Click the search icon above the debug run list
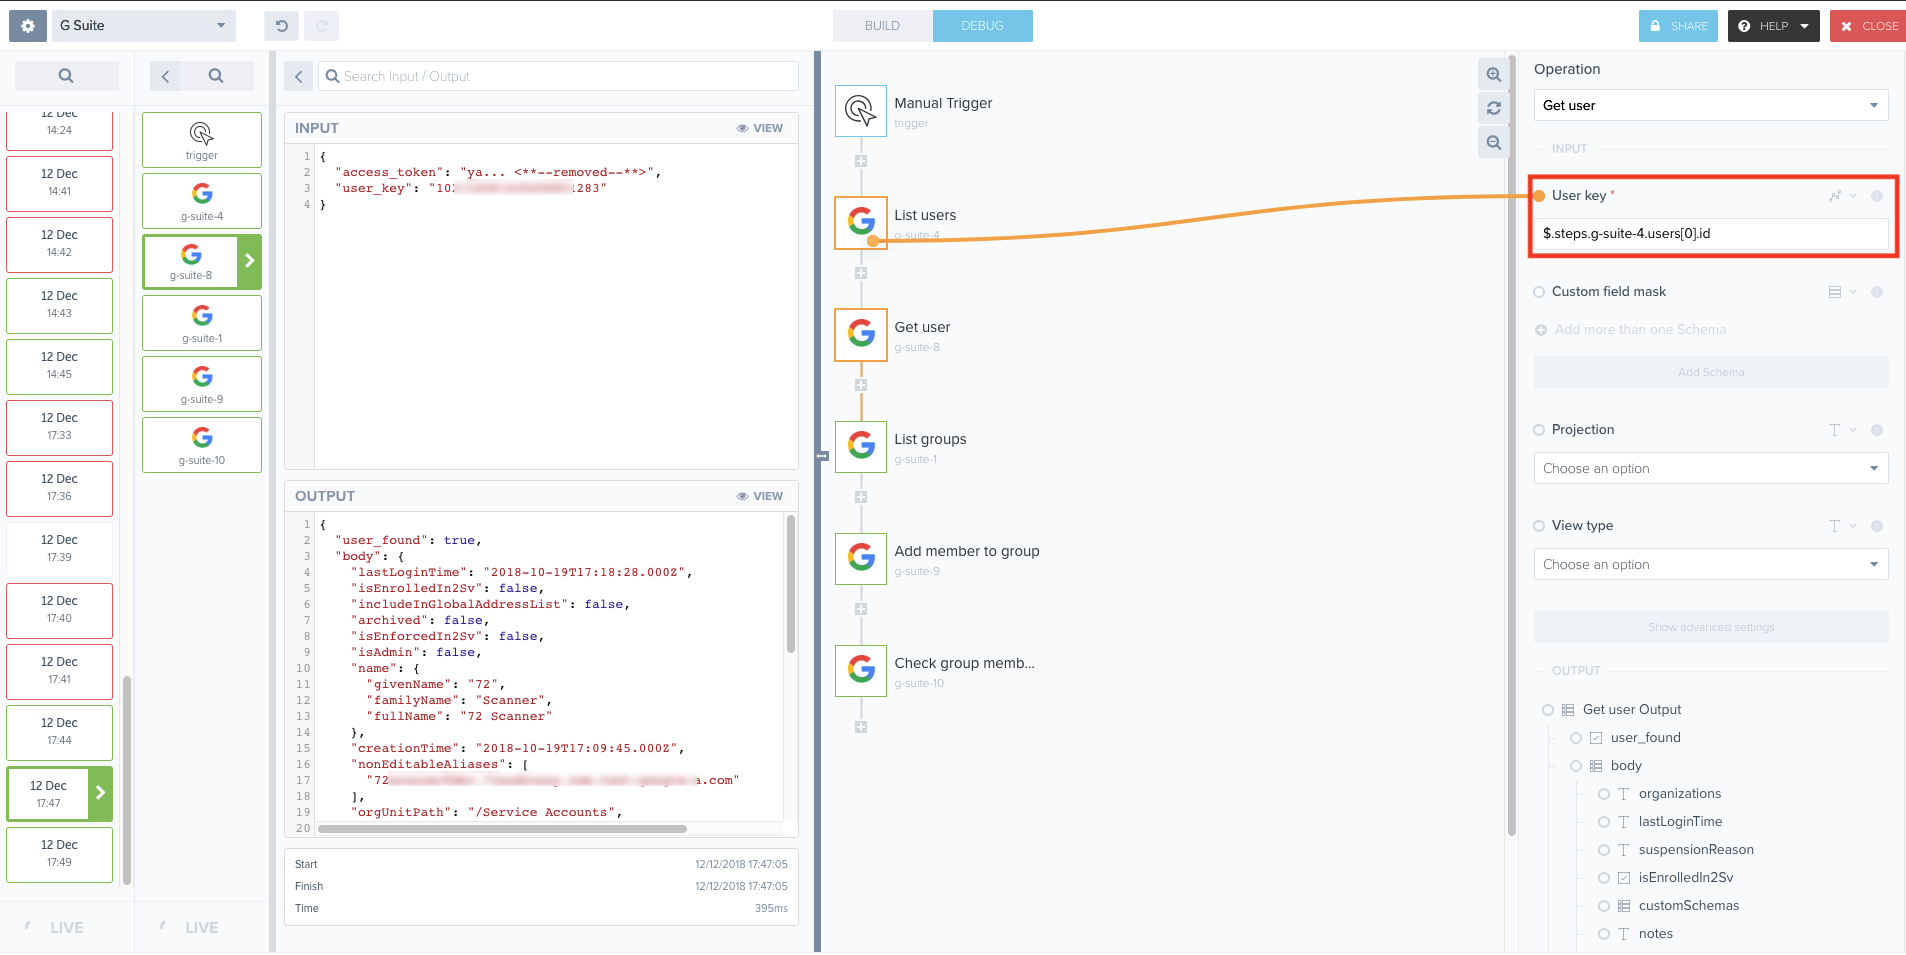The height and width of the screenshot is (955, 1906). 66,75
